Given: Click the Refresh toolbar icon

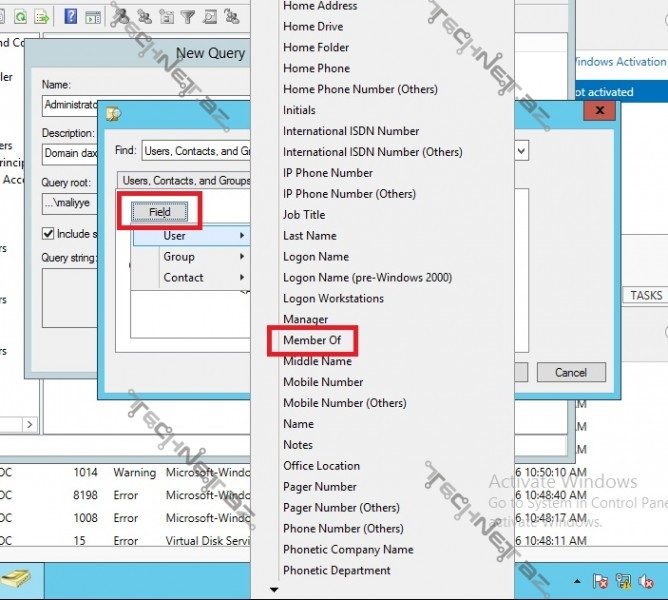Looking at the screenshot, I should [19, 16].
